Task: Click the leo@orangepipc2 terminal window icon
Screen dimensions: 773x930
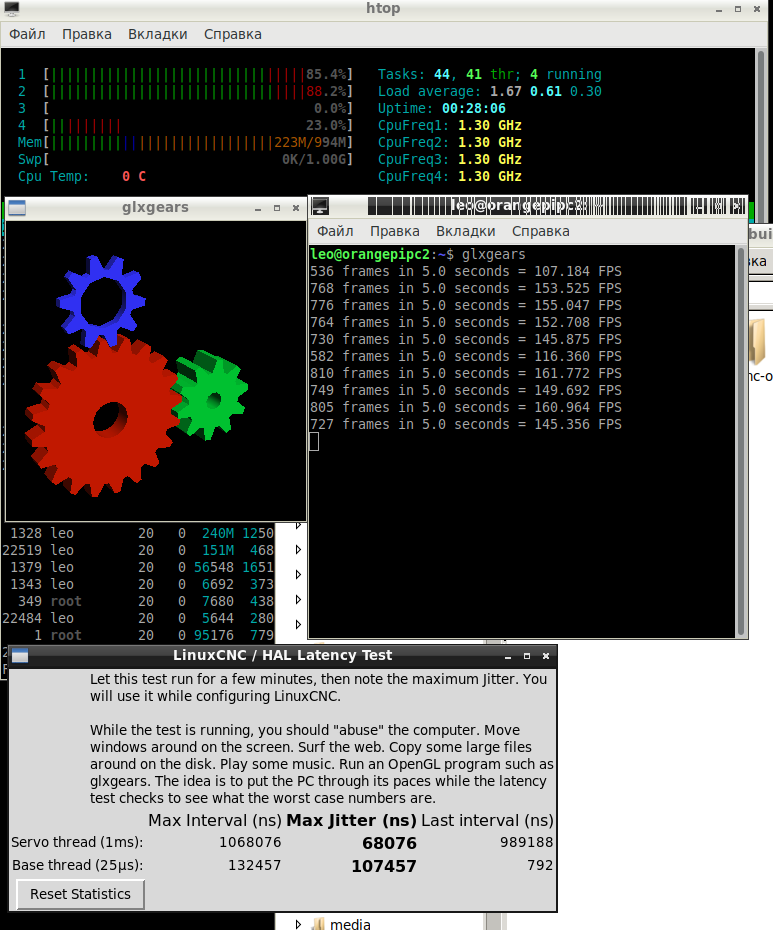Action: [x=320, y=206]
